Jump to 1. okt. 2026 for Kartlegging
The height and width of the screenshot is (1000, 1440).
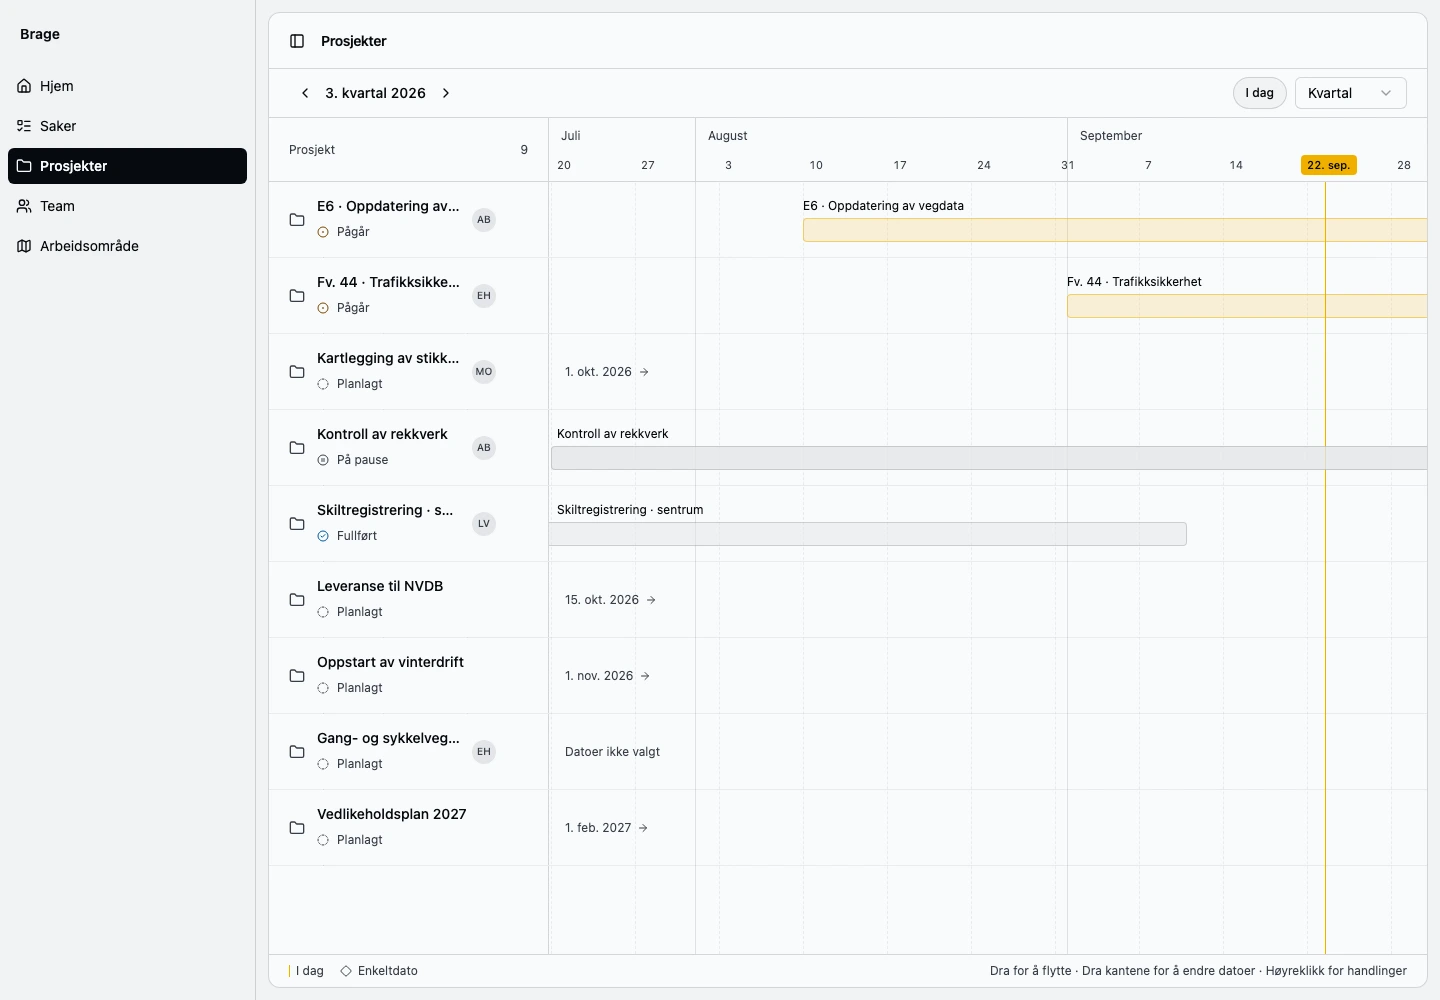click(607, 372)
